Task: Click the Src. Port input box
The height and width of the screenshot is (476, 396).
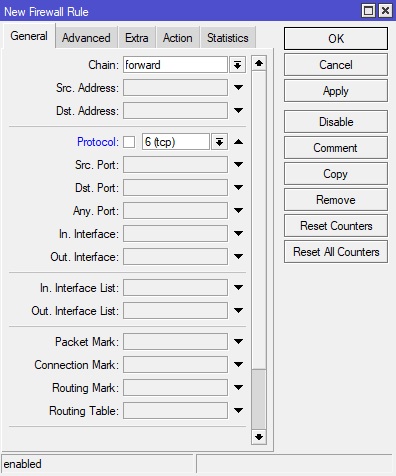Action: [x=175, y=165]
